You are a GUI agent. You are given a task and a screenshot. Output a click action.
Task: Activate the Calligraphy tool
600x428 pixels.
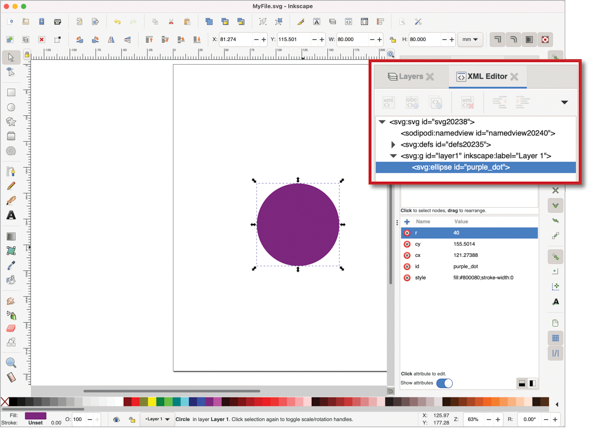(11, 200)
